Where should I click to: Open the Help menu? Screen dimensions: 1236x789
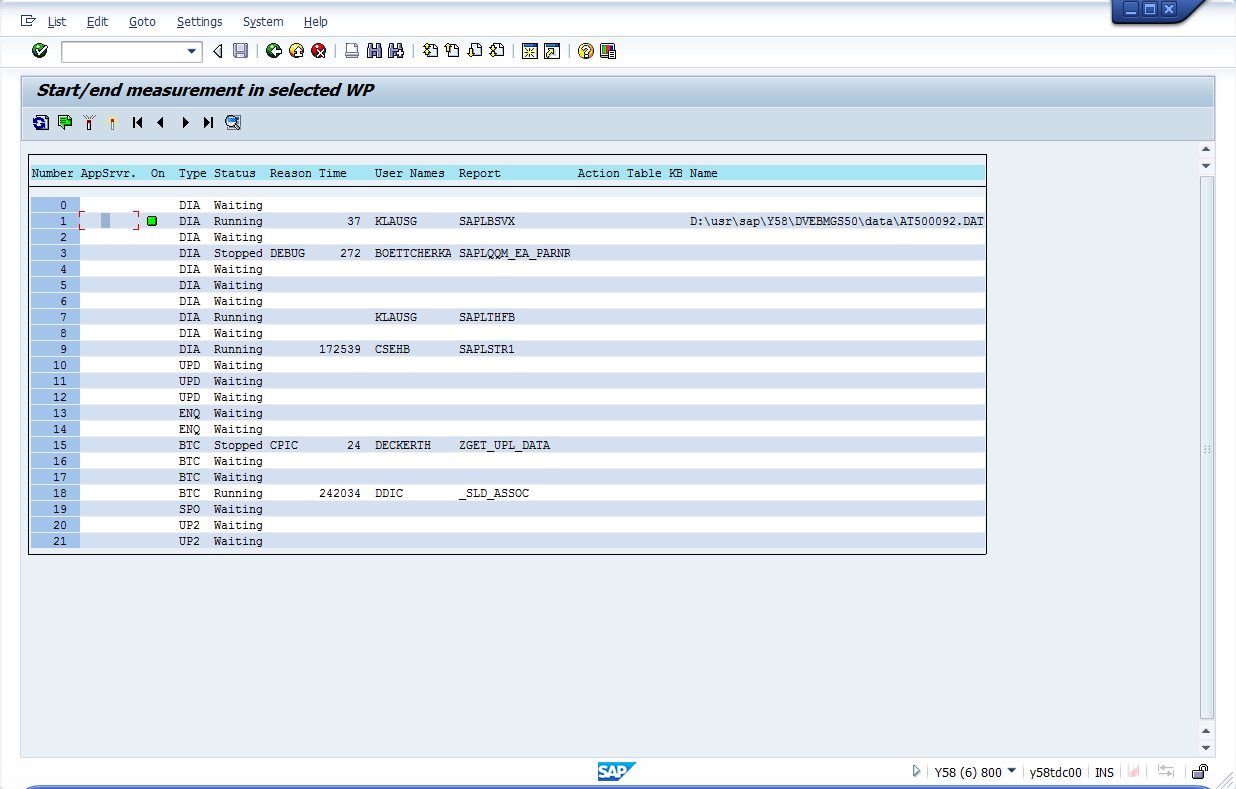316,22
